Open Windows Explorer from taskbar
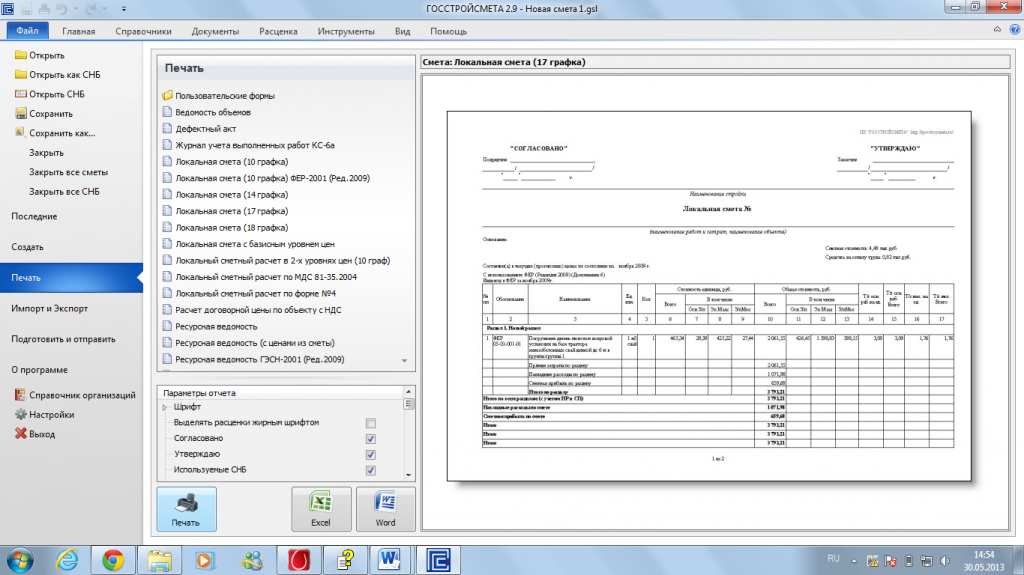 (159, 561)
